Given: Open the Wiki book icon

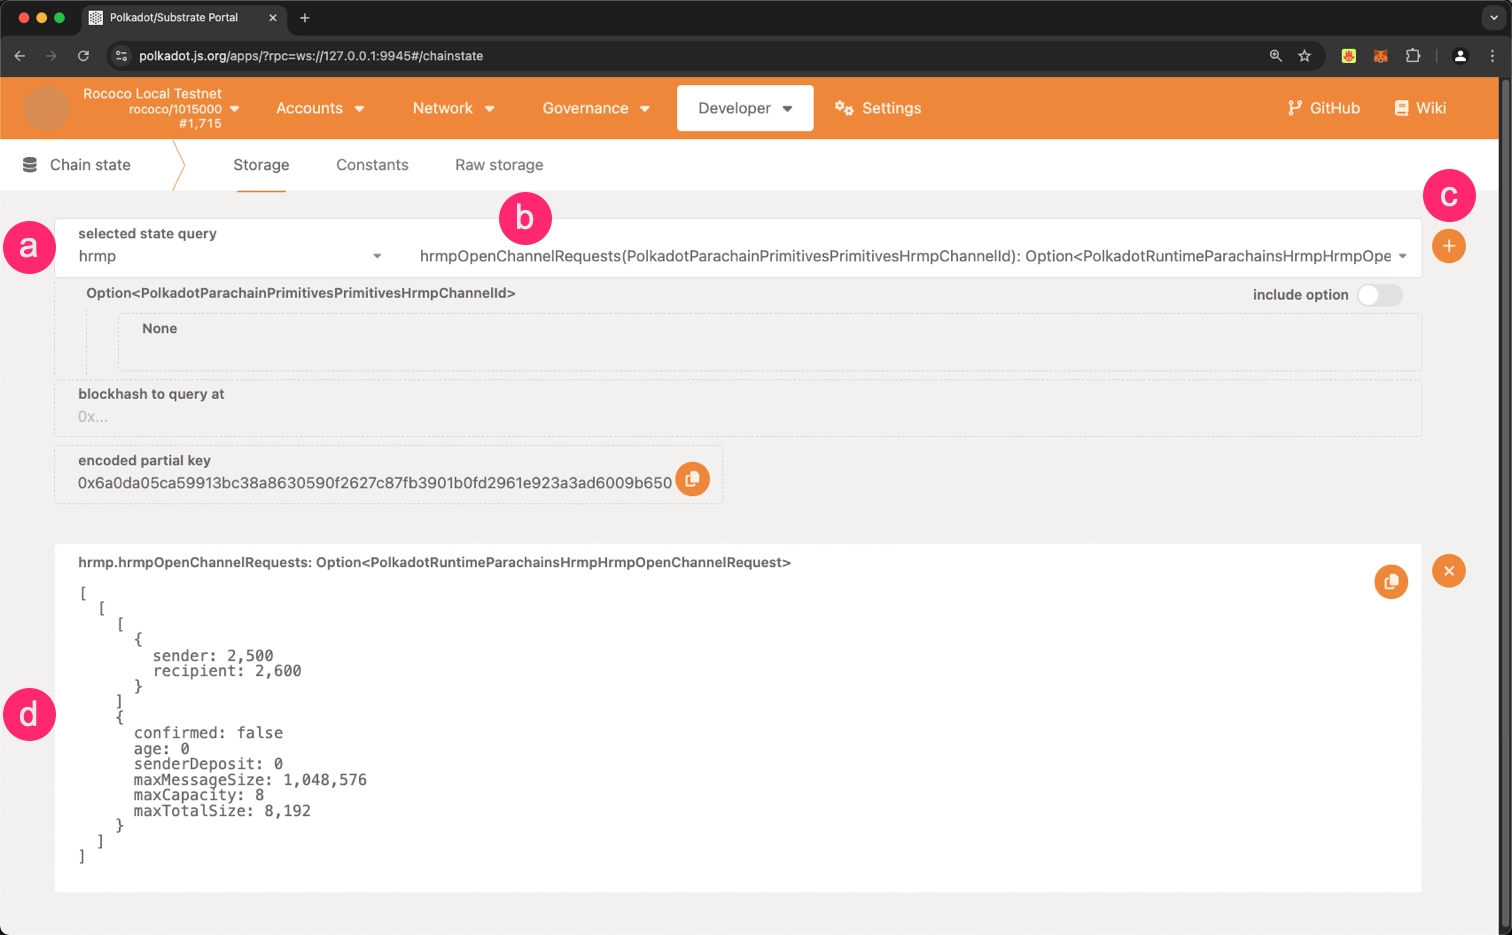Looking at the screenshot, I should coord(1401,108).
